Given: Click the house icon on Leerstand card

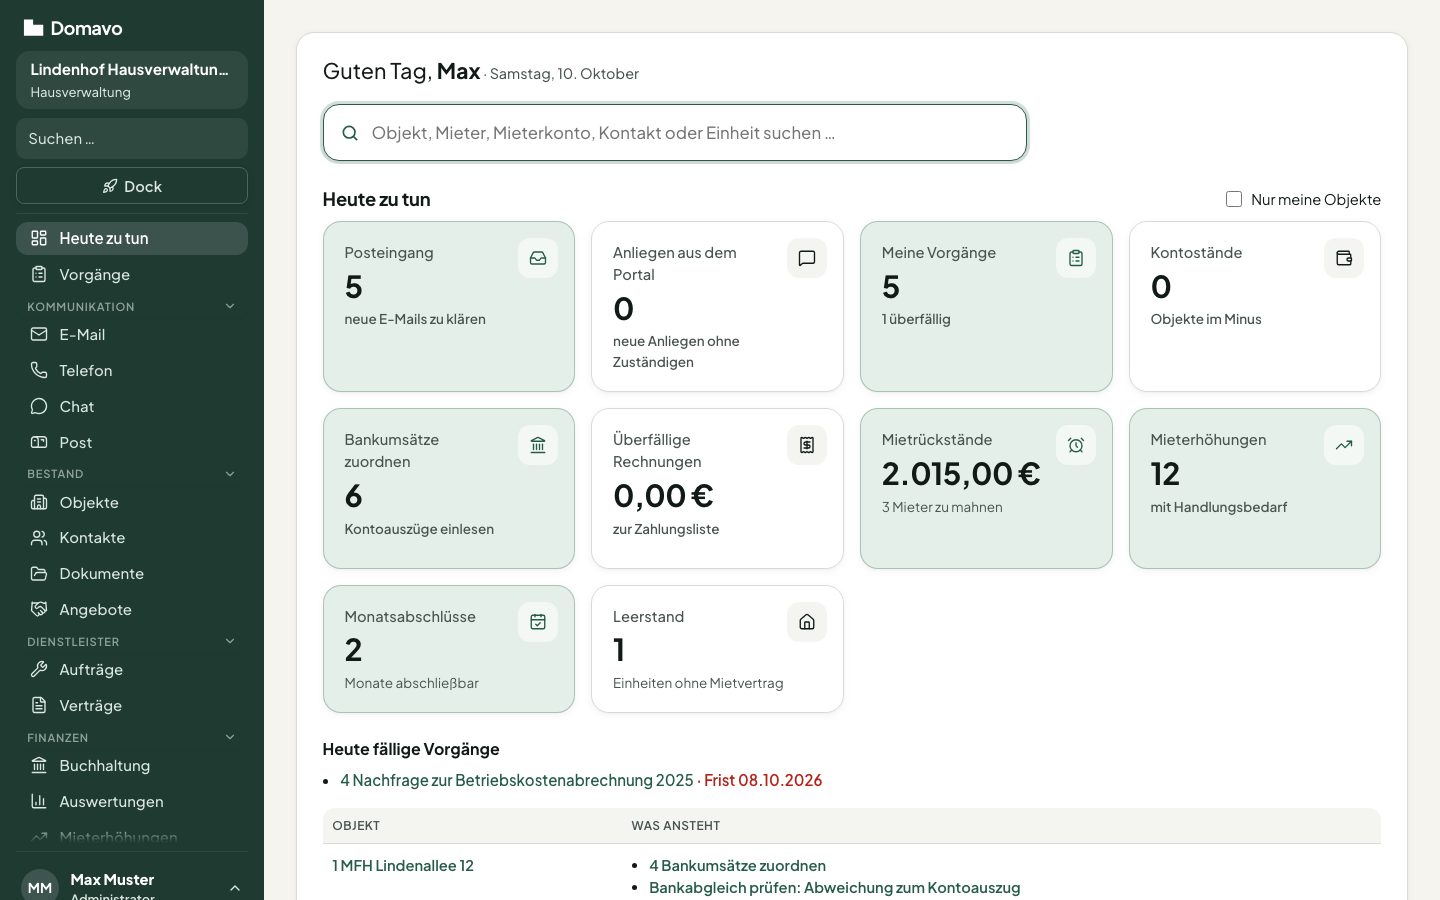Looking at the screenshot, I should 807,622.
